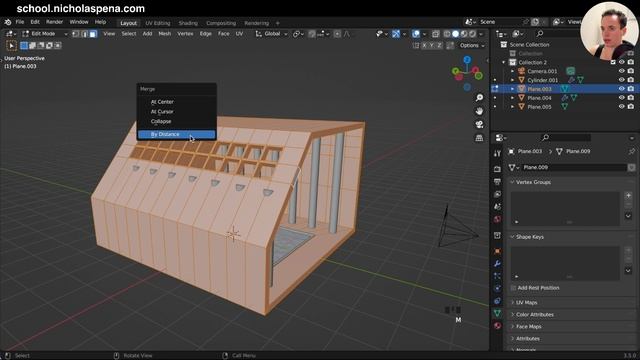The height and width of the screenshot is (360, 640).
Task: Open vertex group specials arrow button
Action: 628,216
